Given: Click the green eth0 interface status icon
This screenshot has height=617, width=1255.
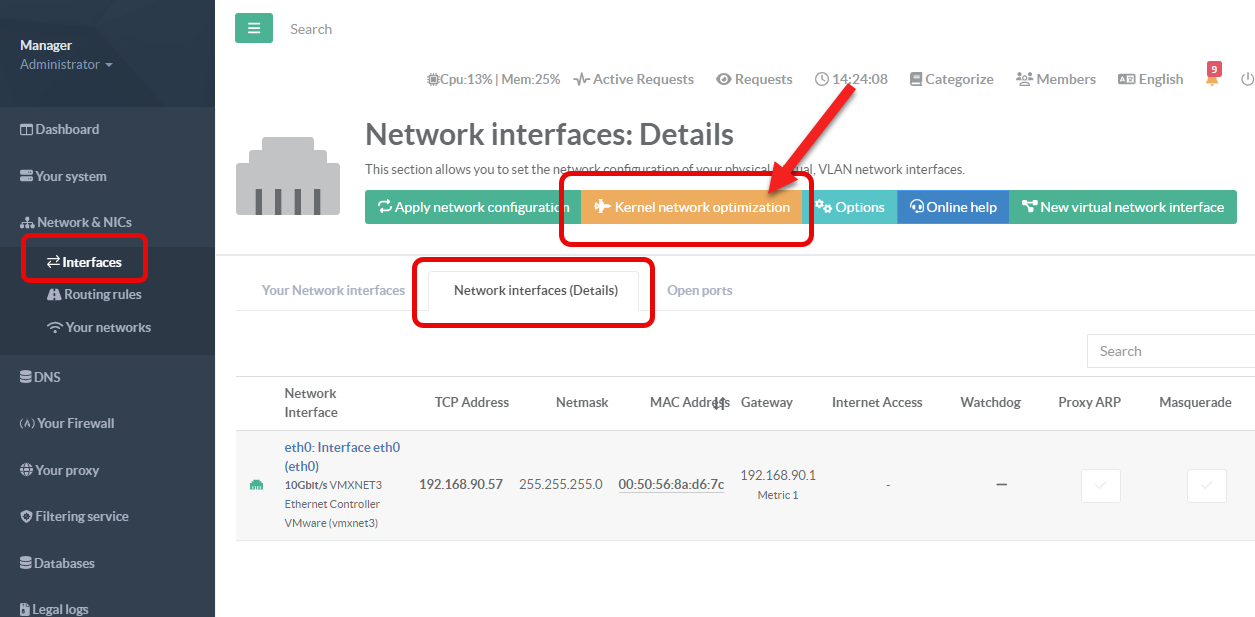Looking at the screenshot, I should [256, 485].
